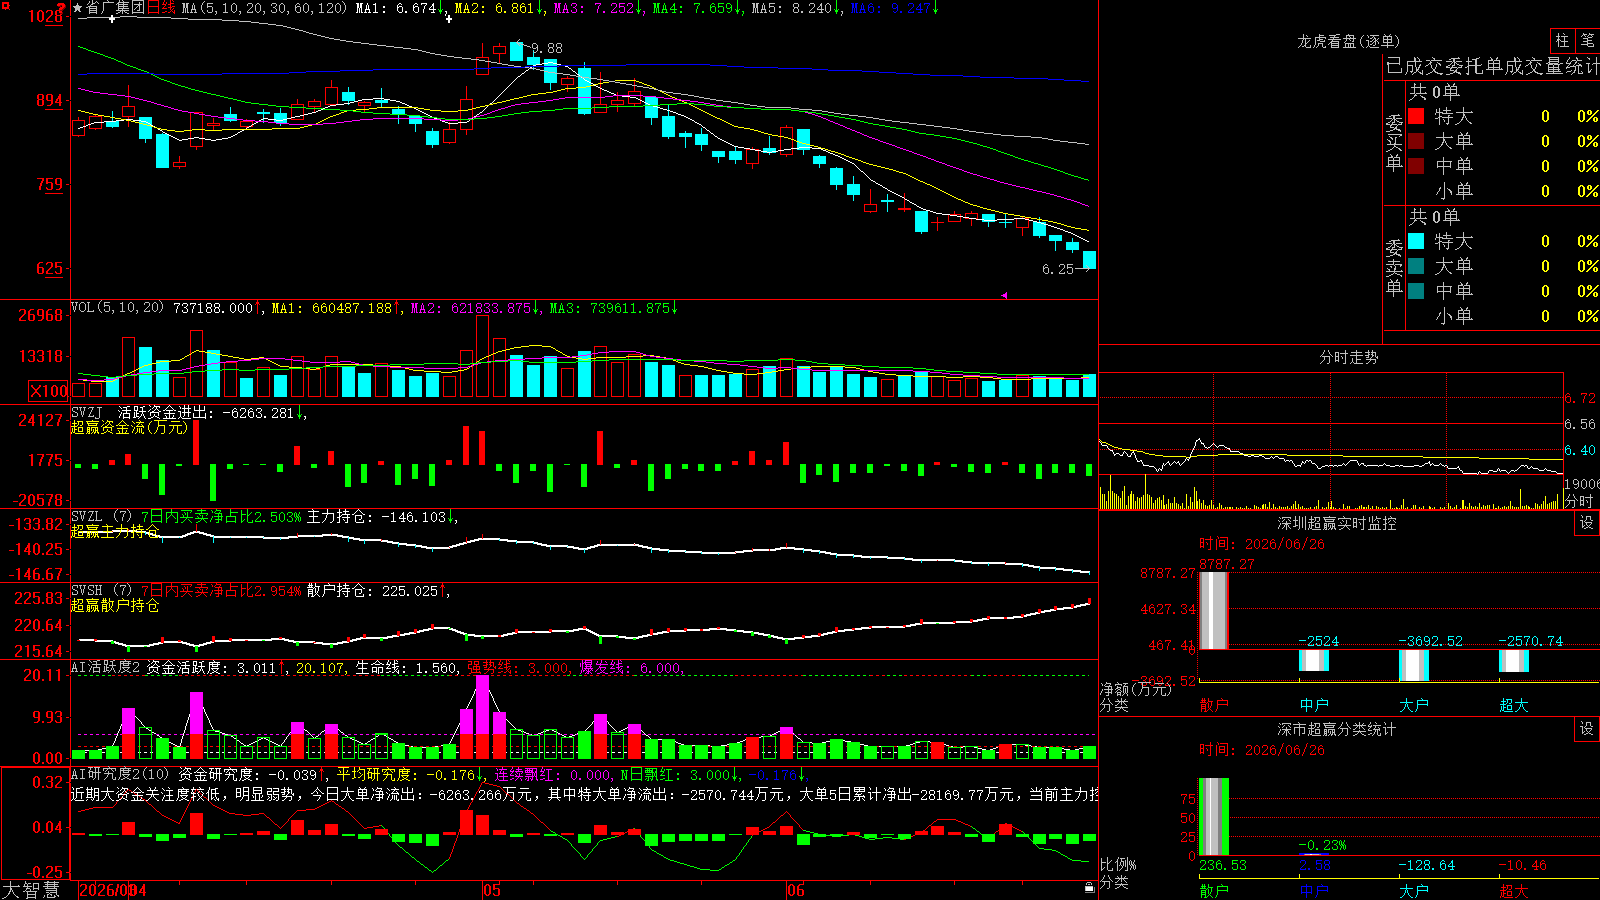Click 大户 label in 深圳超赢实时监控 panel
This screenshot has height=900, width=1600.
pos(1414,705)
